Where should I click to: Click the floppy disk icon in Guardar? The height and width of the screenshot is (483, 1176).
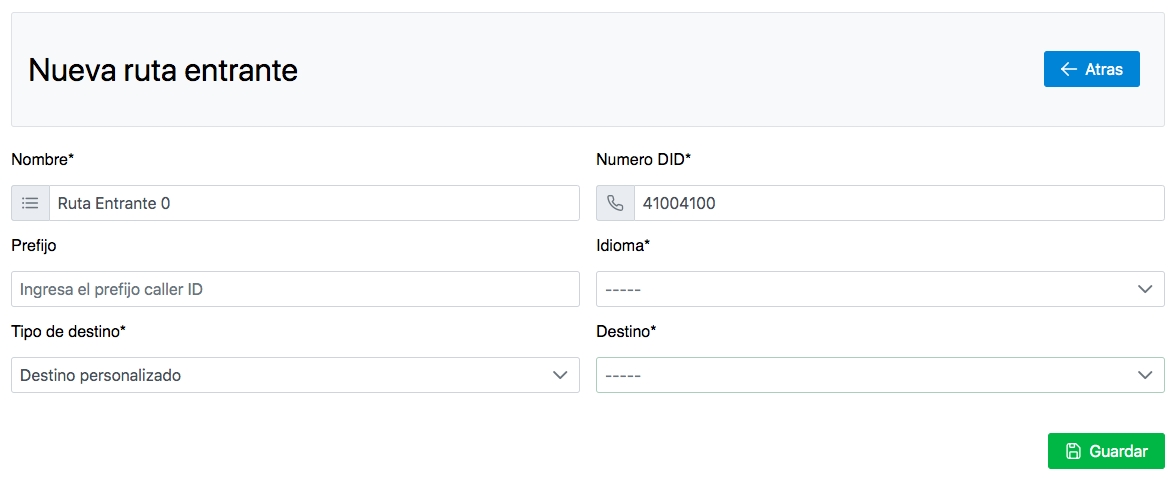click(1073, 451)
